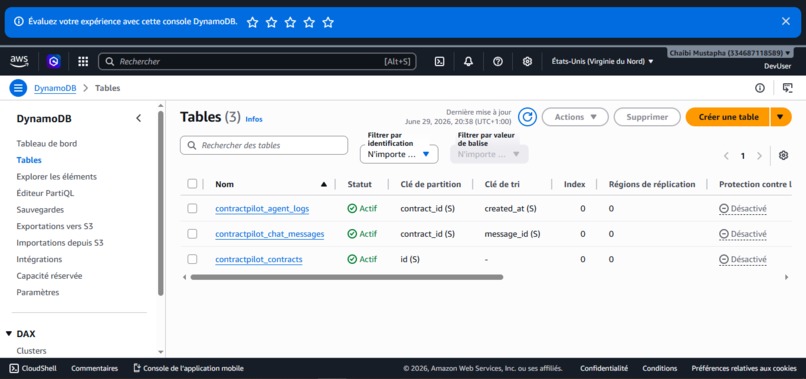
Task: Focus the Rechercher des tables field
Action: (x=264, y=146)
